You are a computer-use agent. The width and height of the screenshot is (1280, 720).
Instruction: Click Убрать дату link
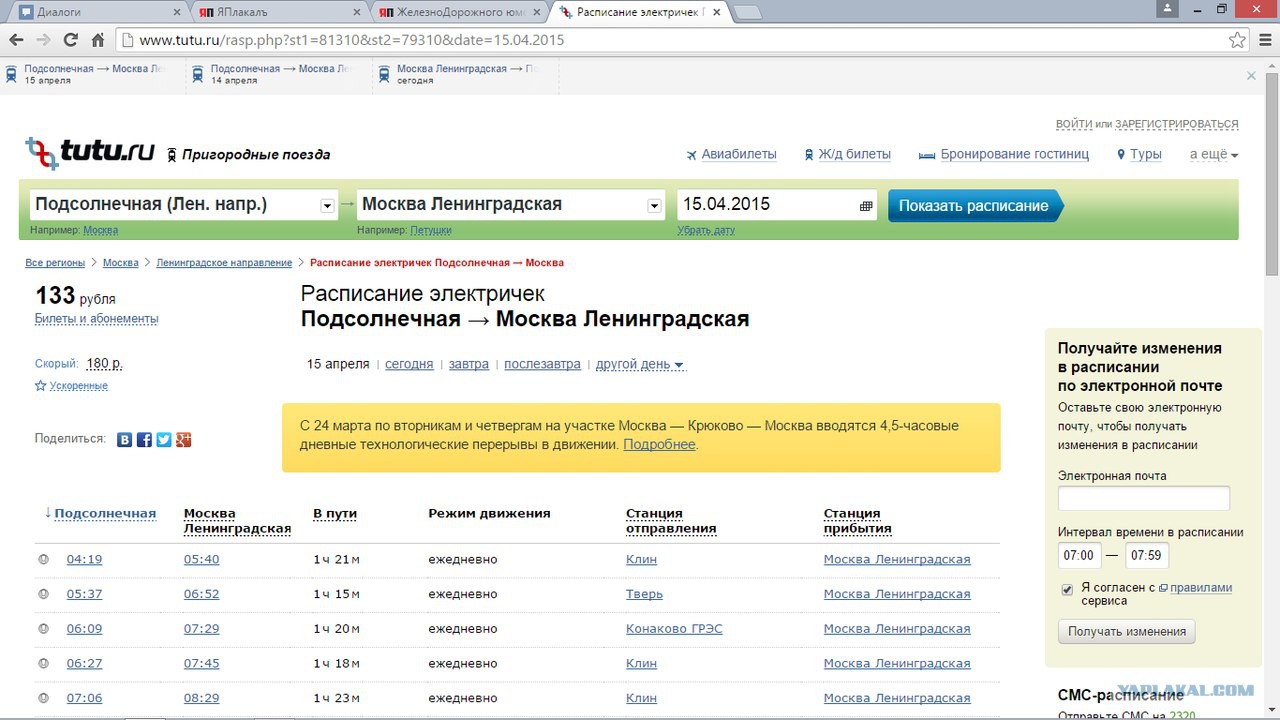[x=706, y=230]
